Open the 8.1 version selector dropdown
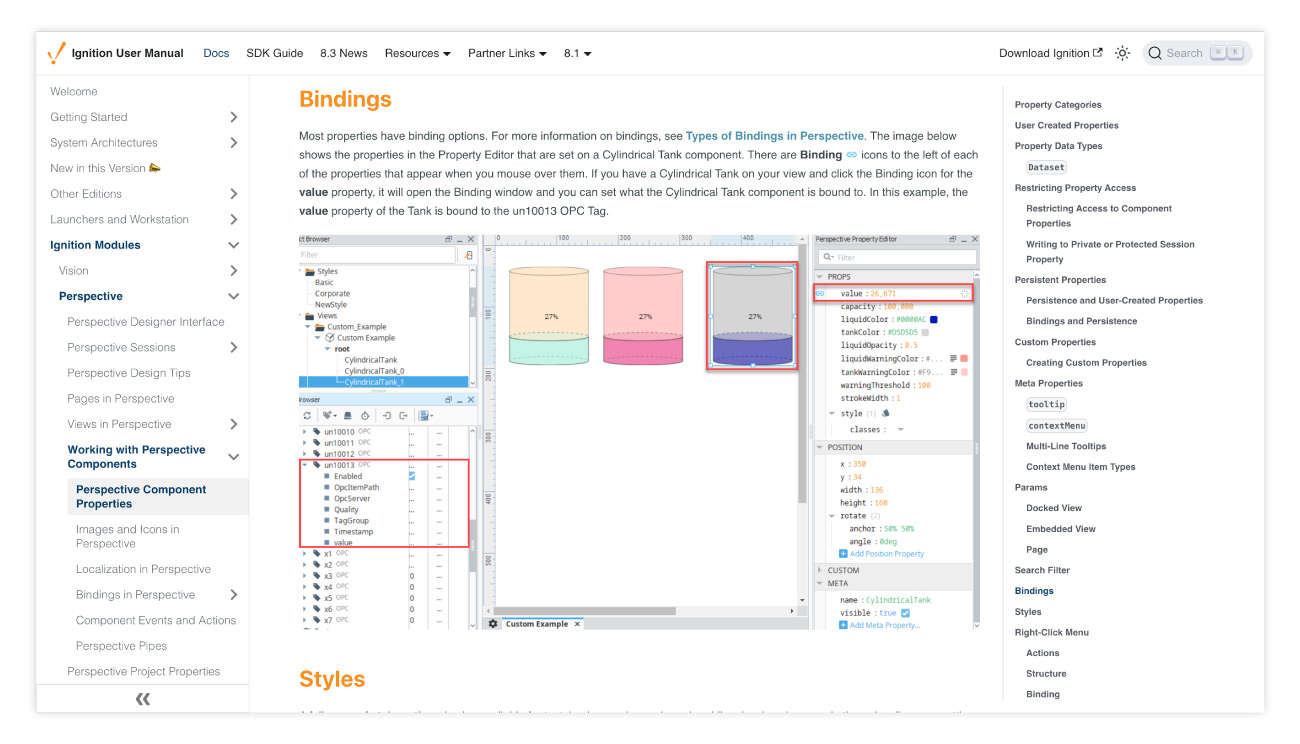This screenshot has height=744, width=1300. pos(577,53)
